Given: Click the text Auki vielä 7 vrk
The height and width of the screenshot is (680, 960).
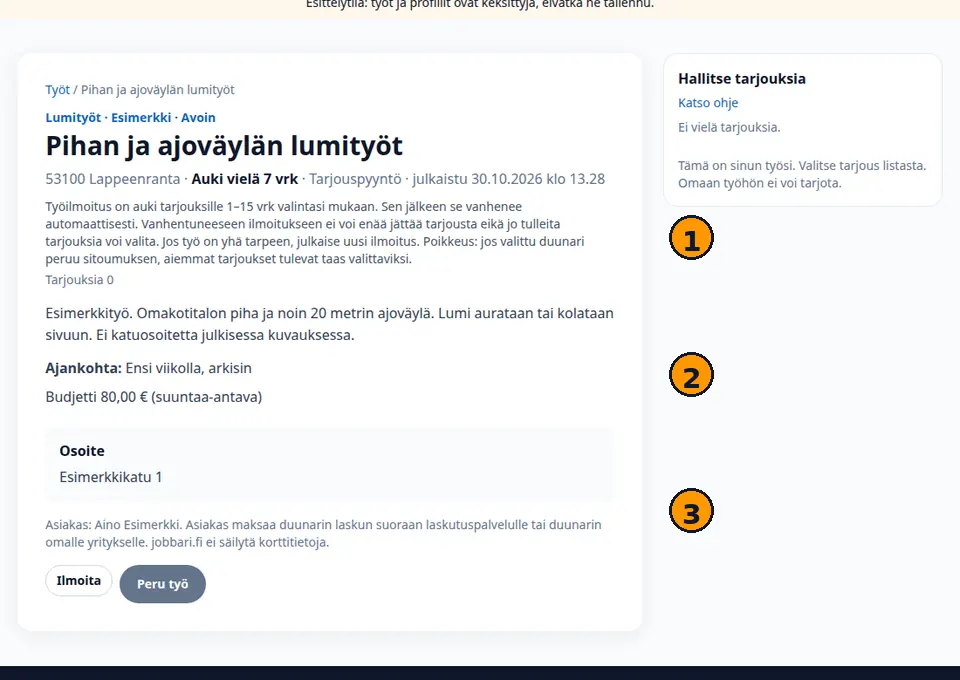Looking at the screenshot, I should (244, 179).
